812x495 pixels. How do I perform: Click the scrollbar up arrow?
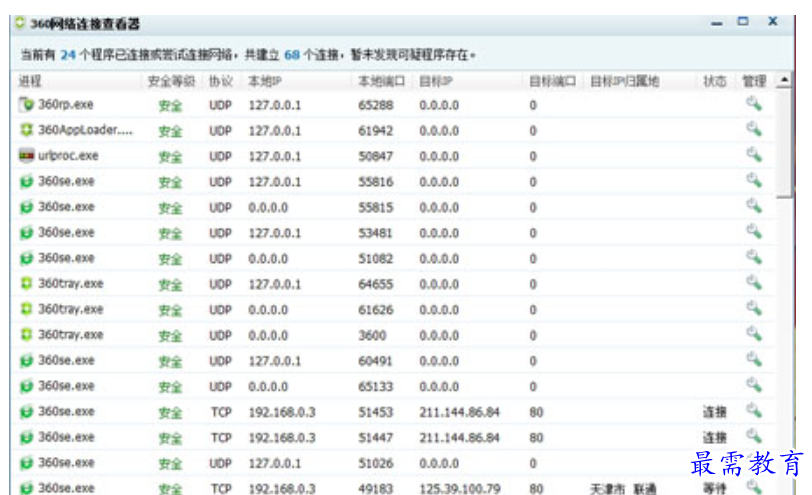tap(783, 80)
